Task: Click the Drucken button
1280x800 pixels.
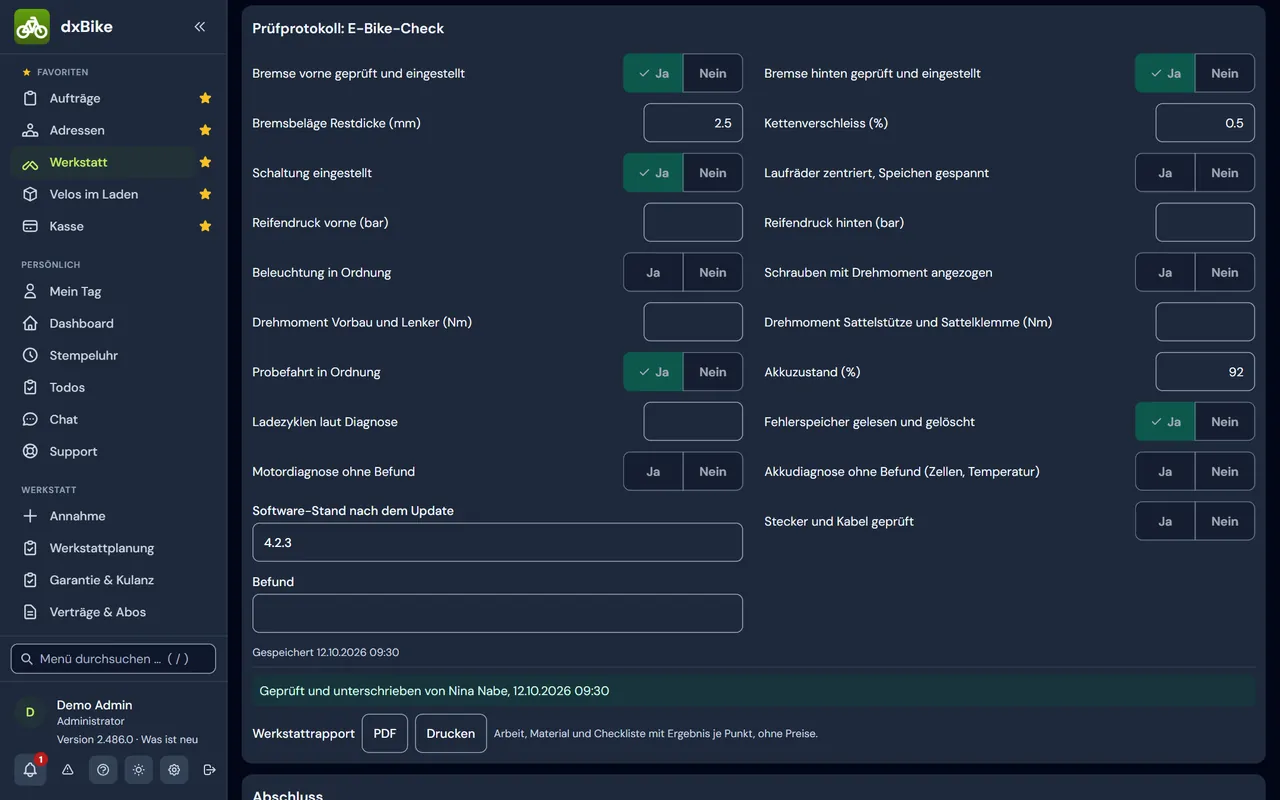Action: pyautogui.click(x=451, y=733)
